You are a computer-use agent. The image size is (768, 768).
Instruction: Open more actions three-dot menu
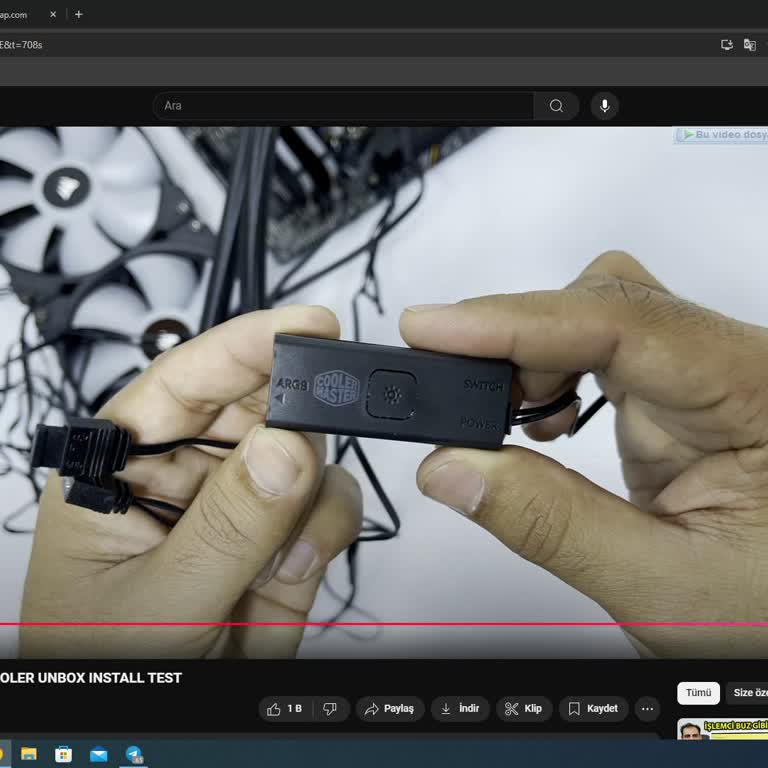(x=647, y=709)
